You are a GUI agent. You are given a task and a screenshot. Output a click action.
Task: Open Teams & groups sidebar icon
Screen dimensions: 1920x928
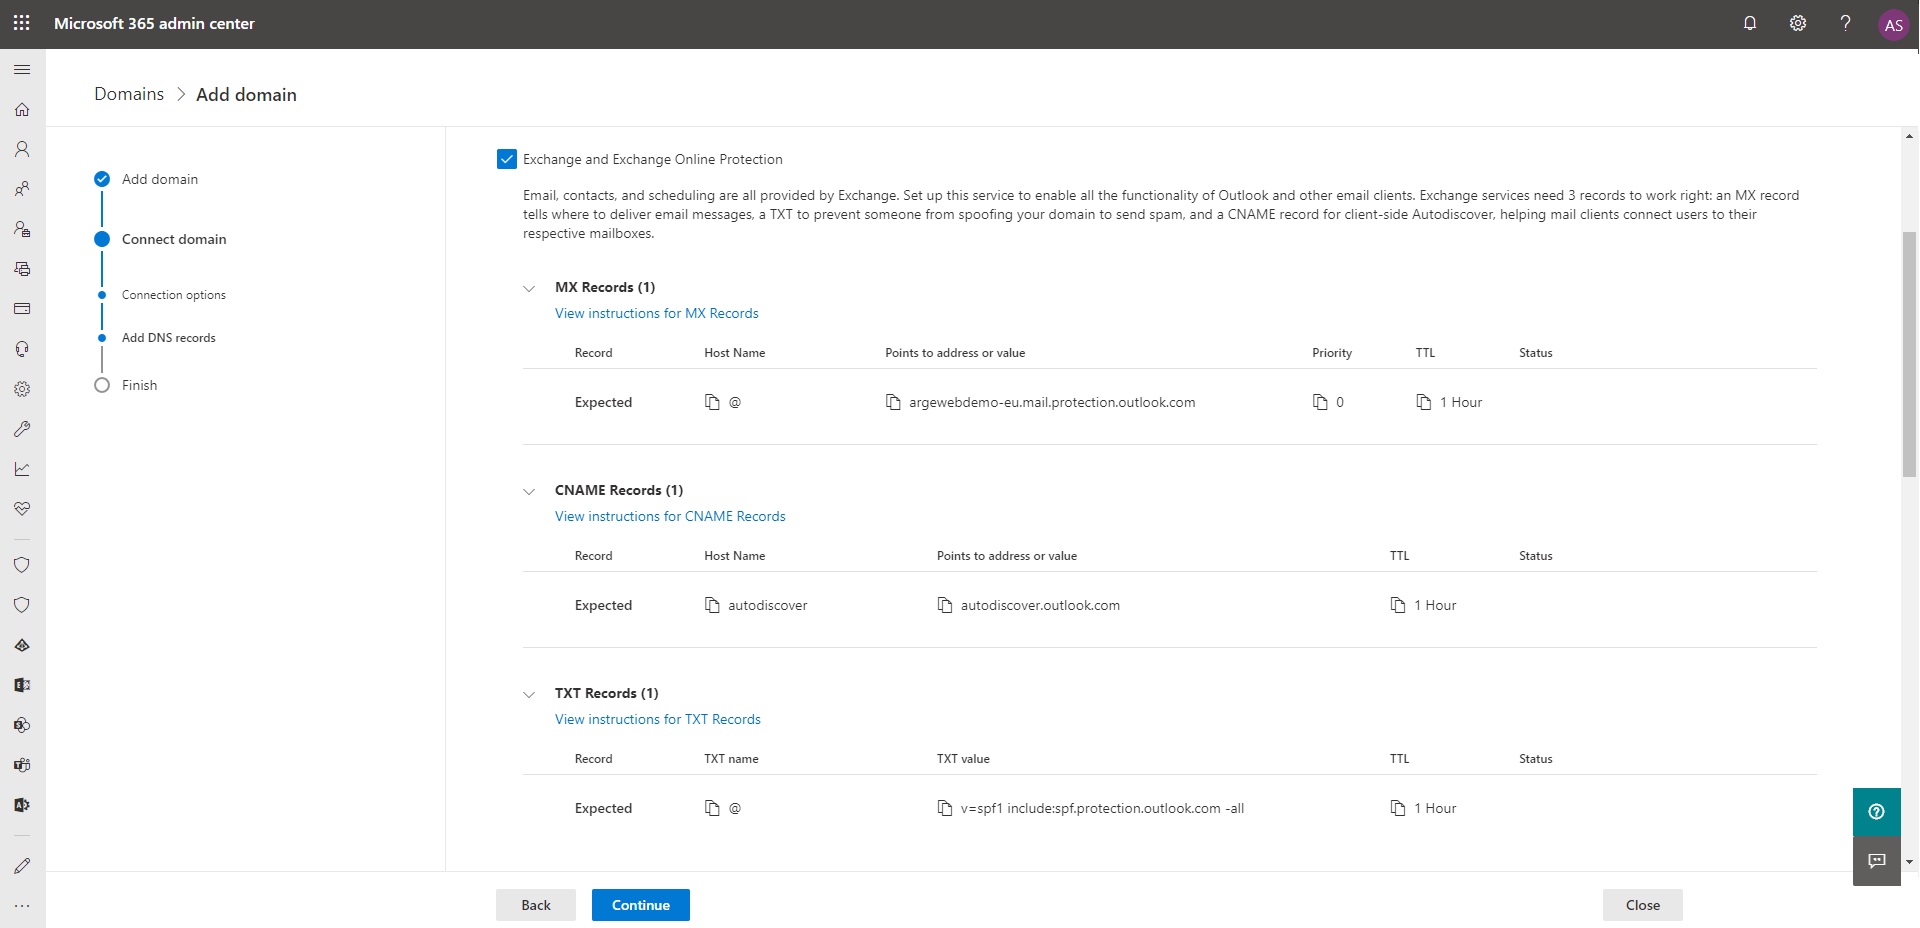click(22, 189)
